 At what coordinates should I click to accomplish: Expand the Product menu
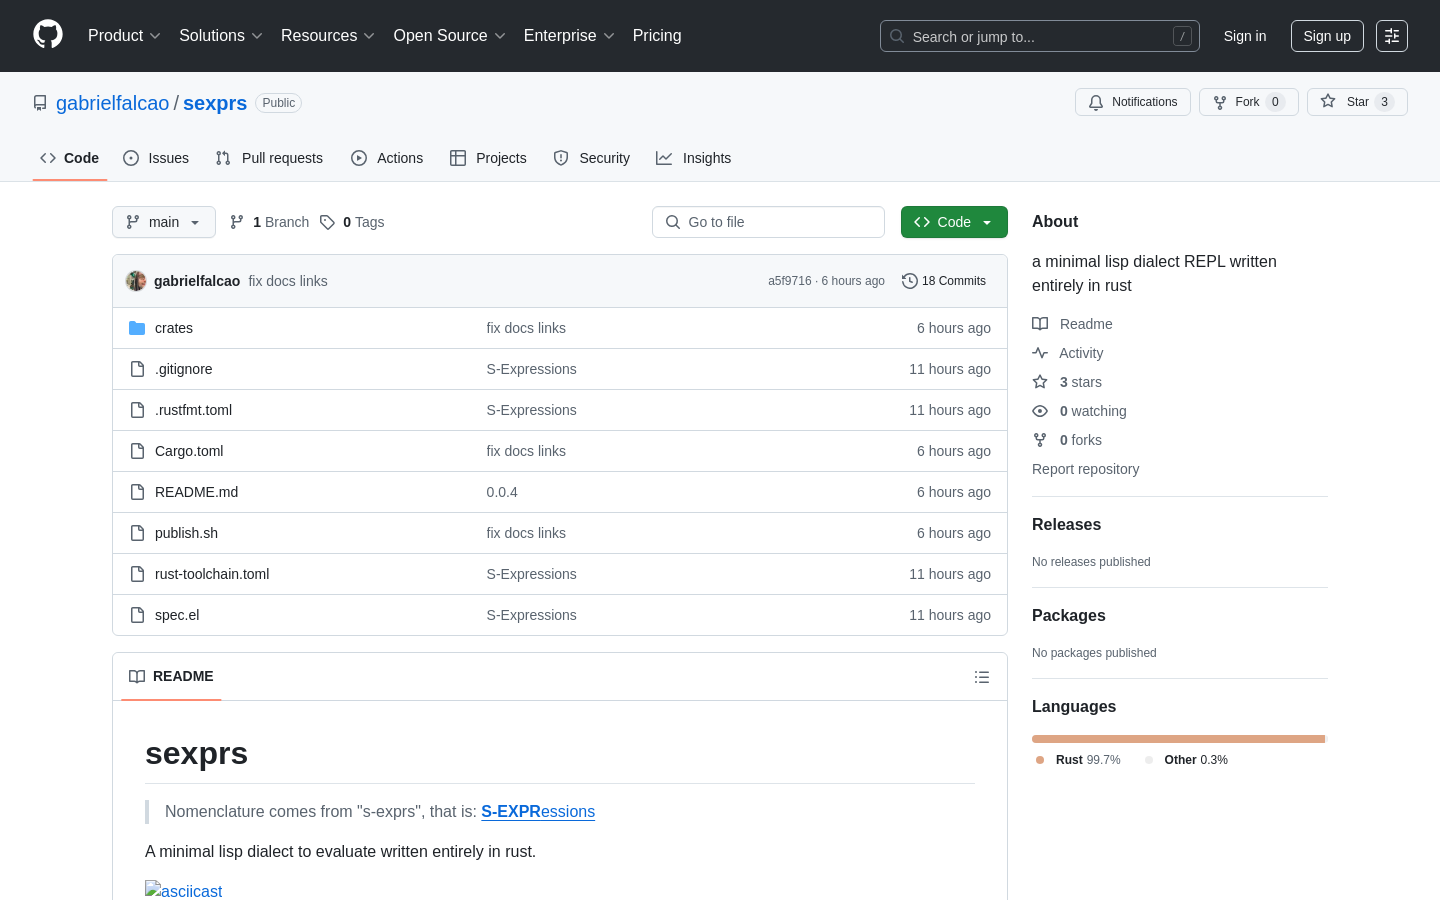[124, 36]
